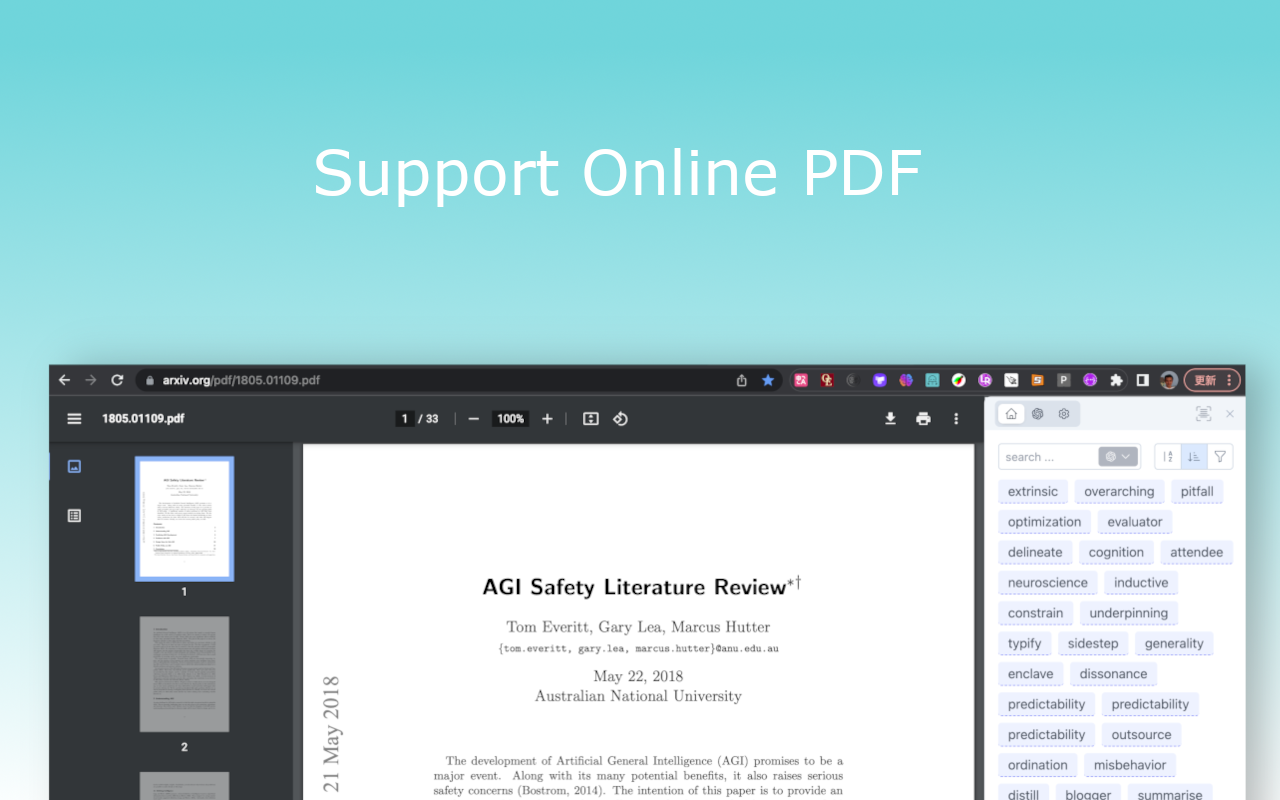
Task: Open the Extensions puzzle-piece menu
Action: 1117,380
